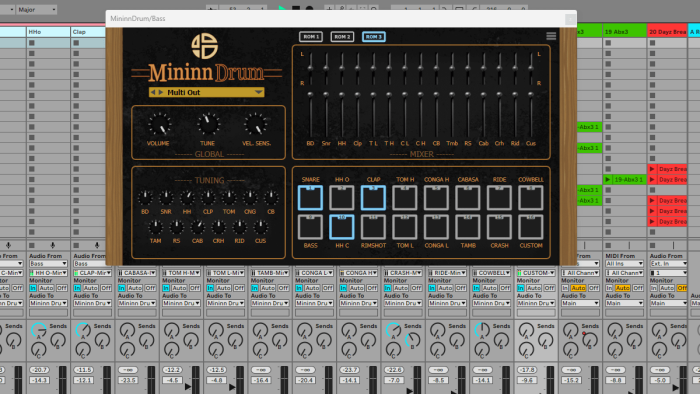
Task: Click the global VOLUME knob
Action: tap(159, 124)
